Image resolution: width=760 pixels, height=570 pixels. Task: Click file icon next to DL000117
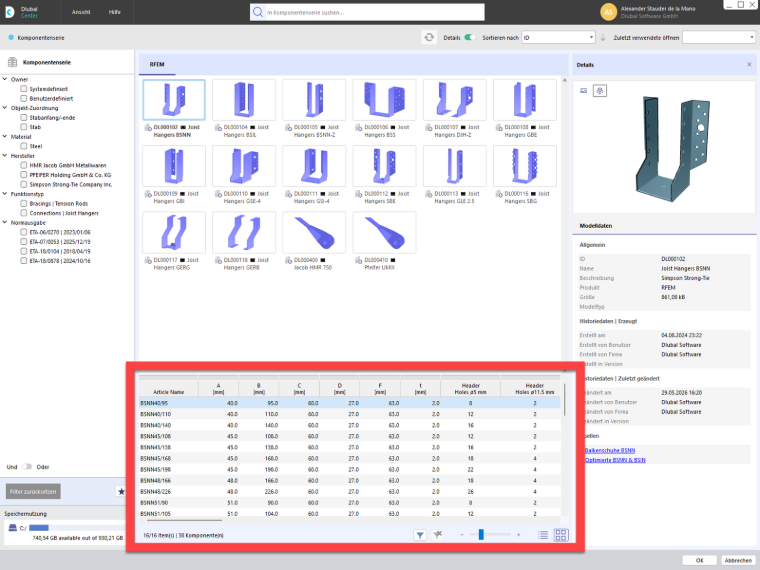pos(148,260)
